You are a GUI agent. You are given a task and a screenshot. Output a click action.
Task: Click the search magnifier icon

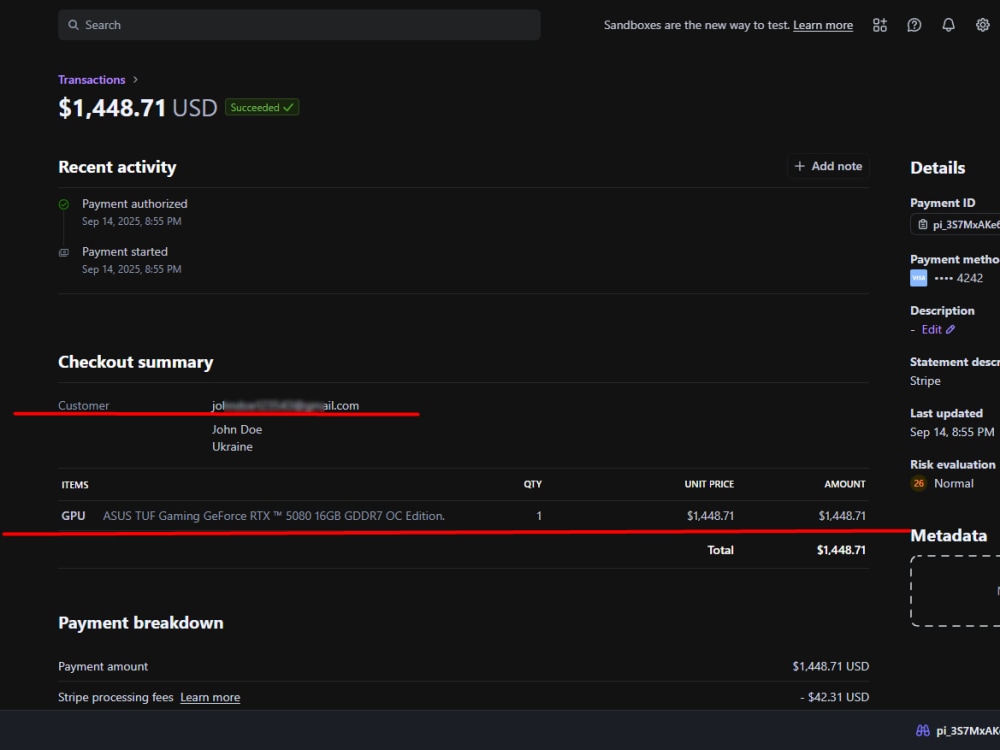tap(73, 25)
